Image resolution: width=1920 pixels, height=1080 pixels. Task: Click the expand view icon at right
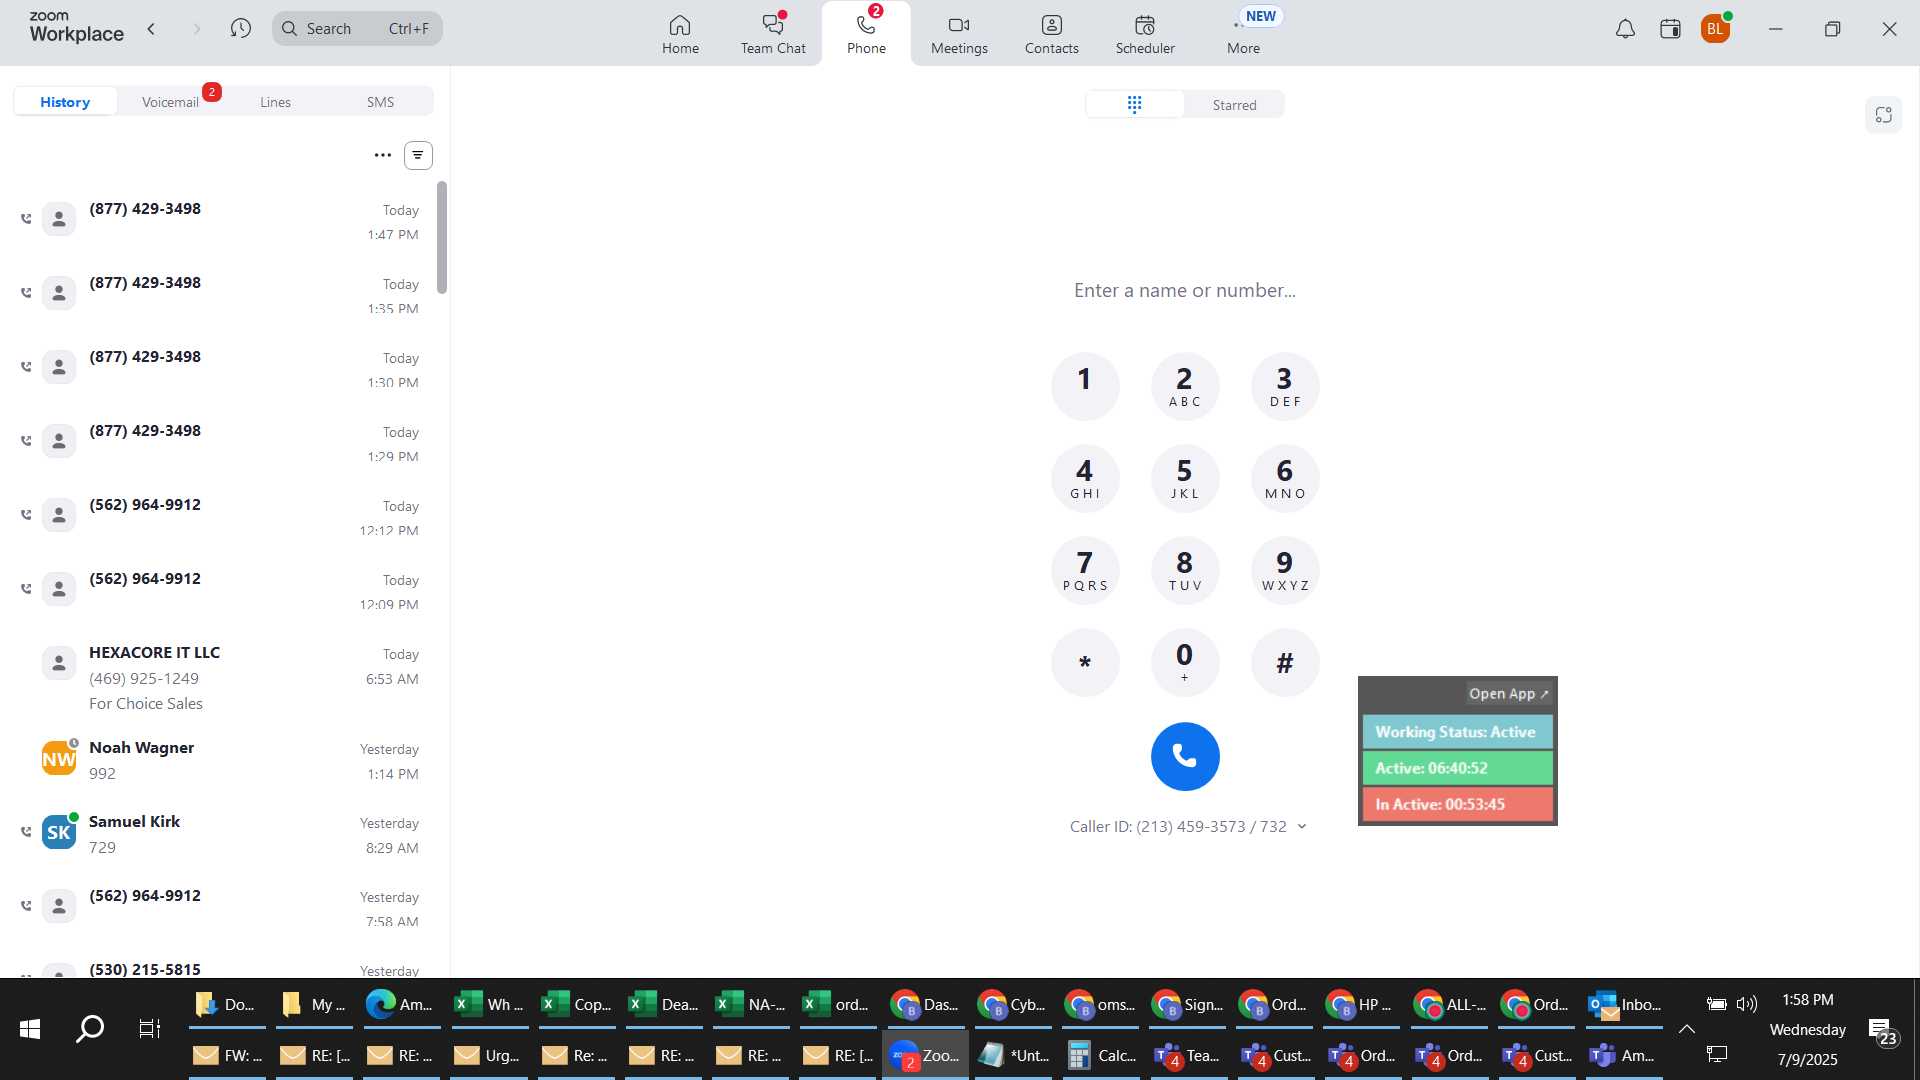click(x=1883, y=115)
